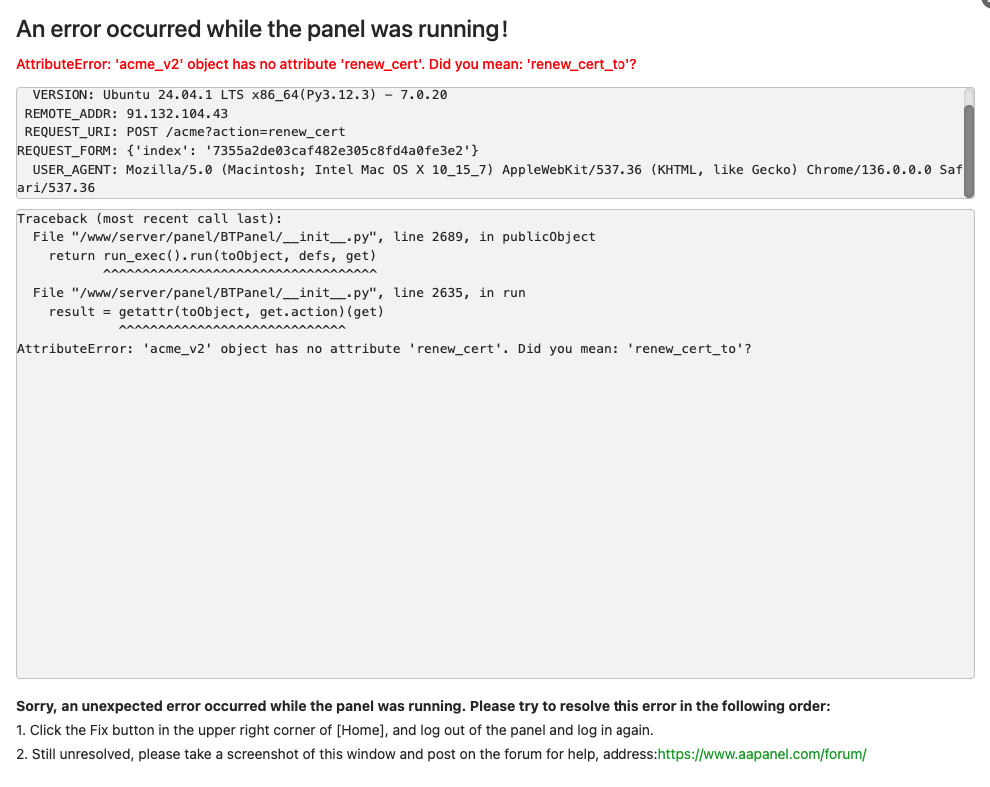Close the error dialog with the corner icon

984,3
